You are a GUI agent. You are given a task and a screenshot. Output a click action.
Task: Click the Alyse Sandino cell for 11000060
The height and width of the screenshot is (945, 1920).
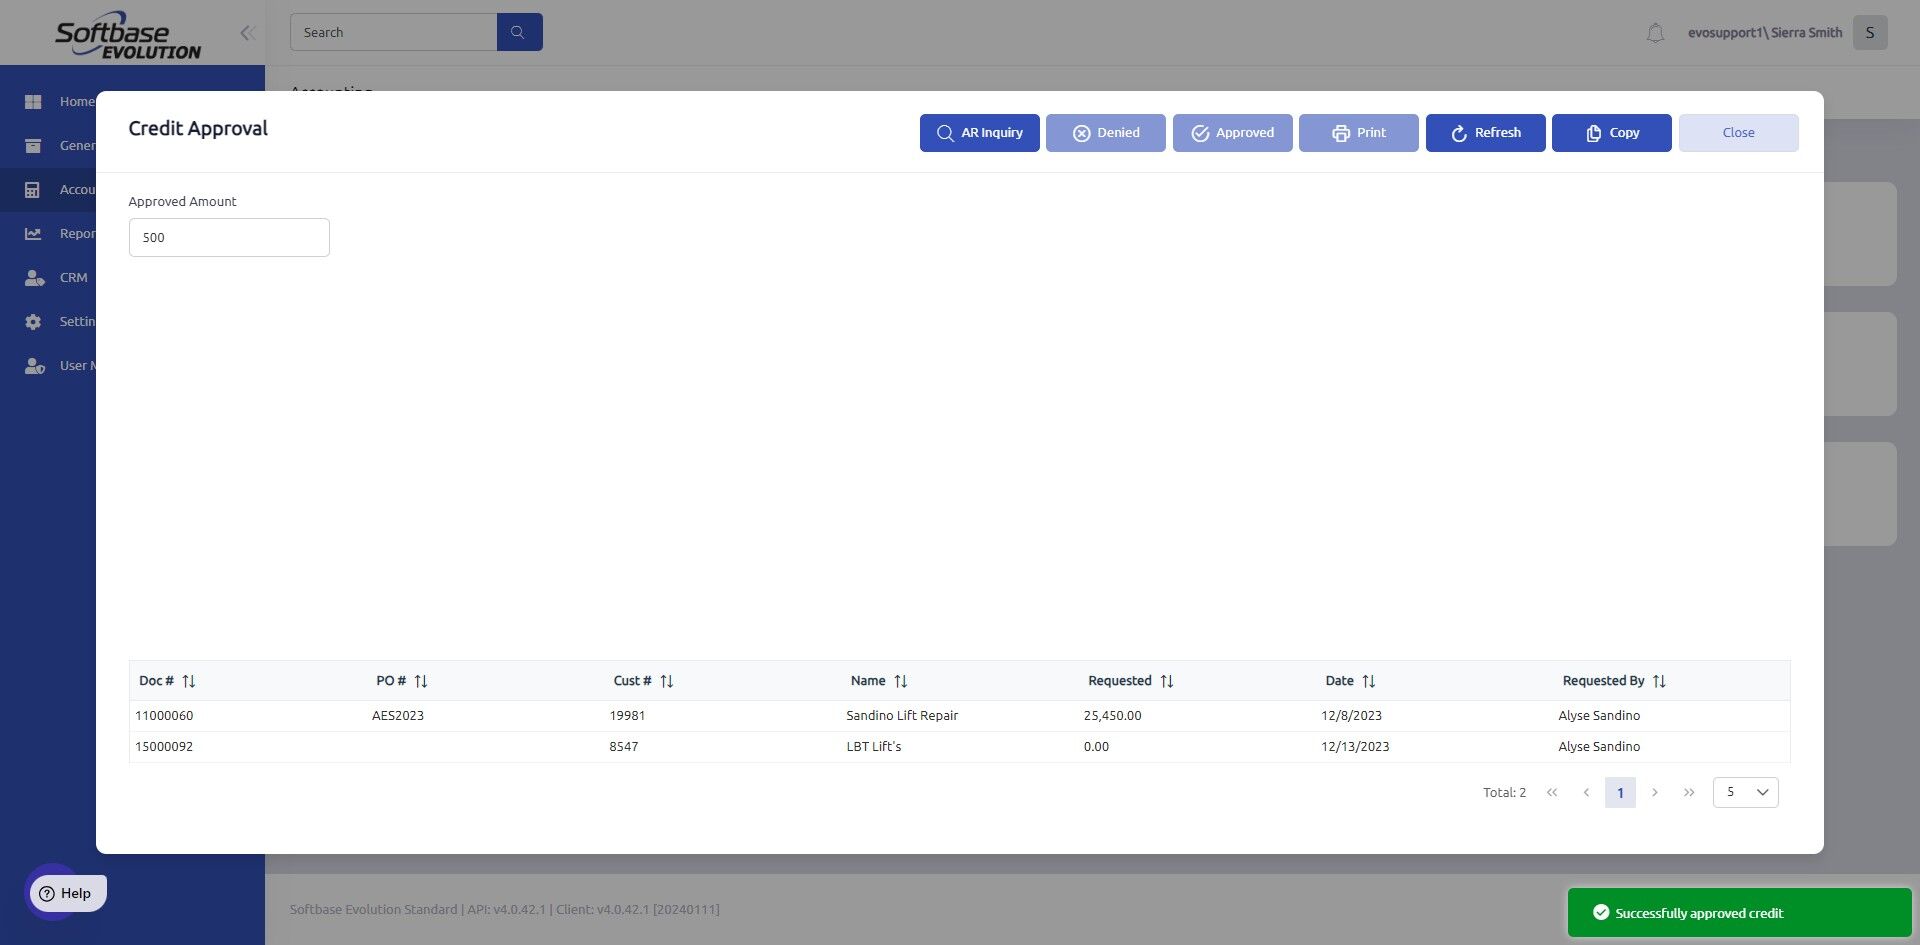[x=1599, y=716]
